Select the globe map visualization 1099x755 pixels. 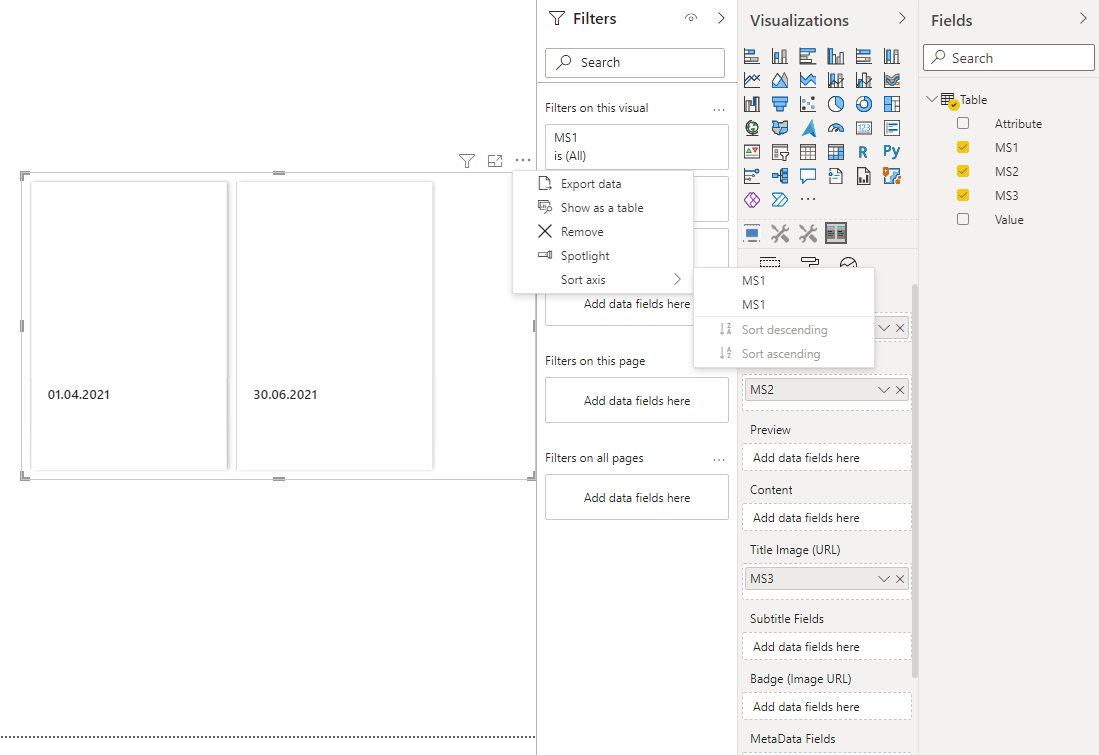[x=751, y=128]
